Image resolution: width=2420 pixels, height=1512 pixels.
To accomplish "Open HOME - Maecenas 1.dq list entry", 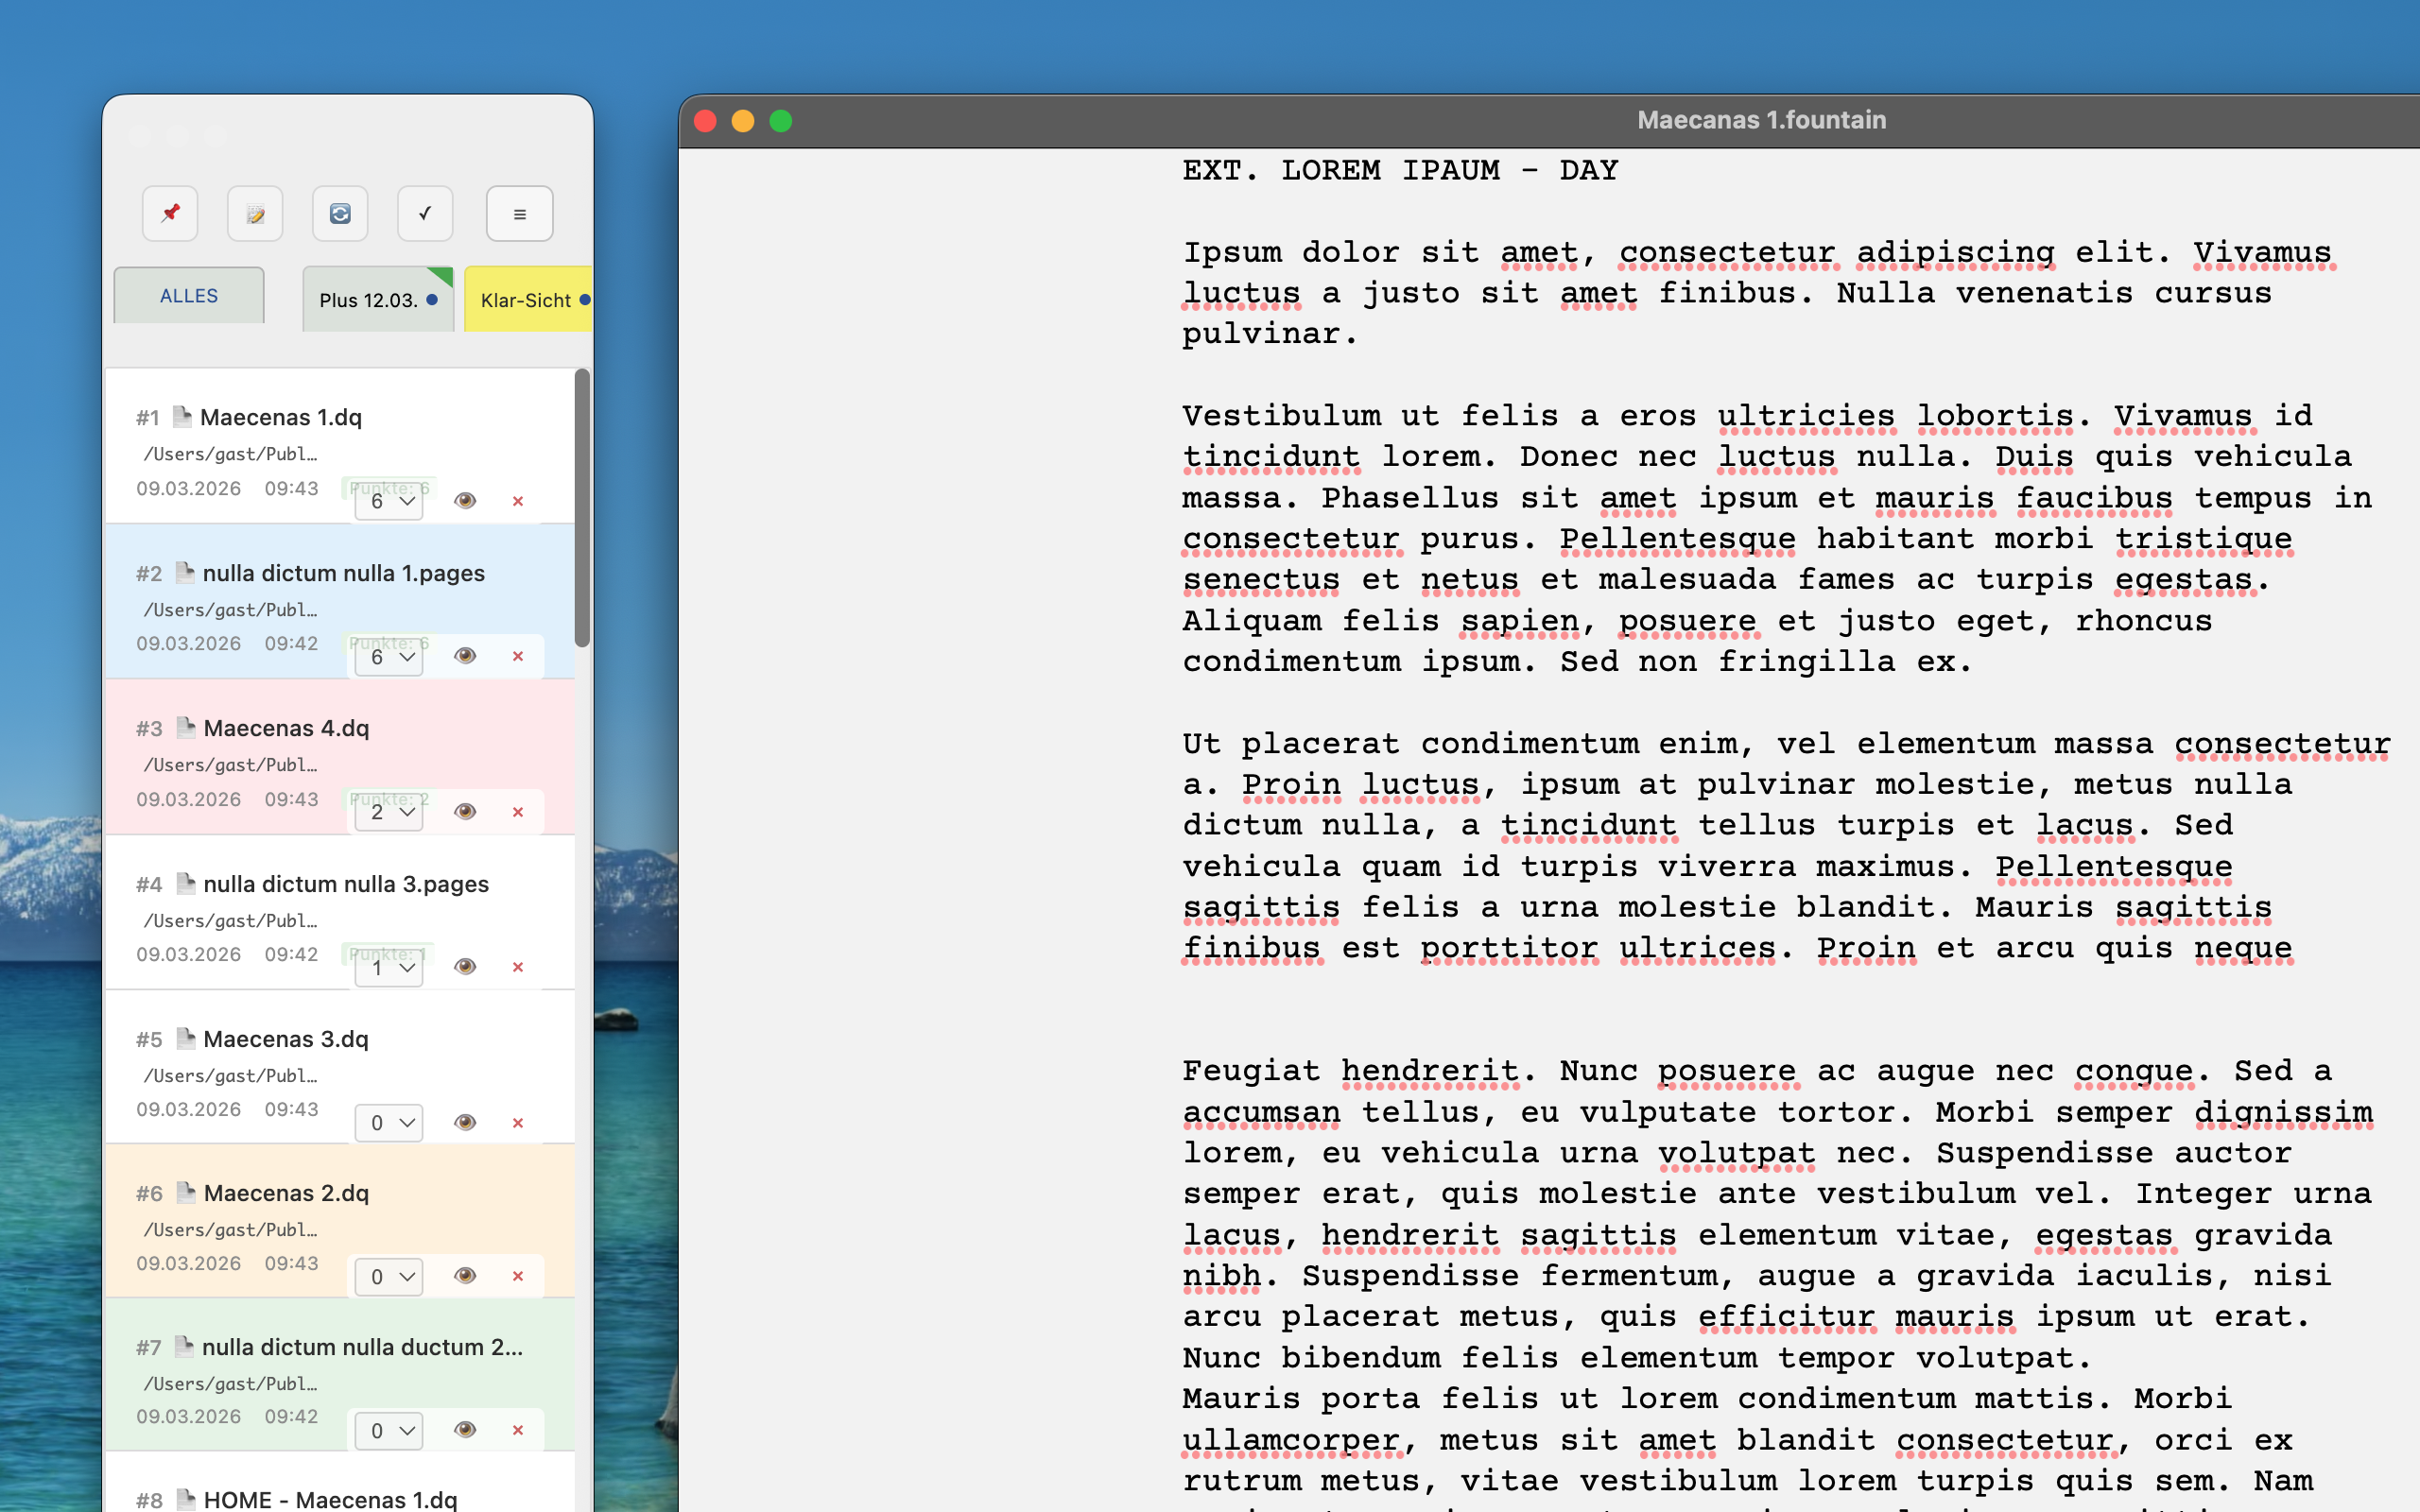I will (x=330, y=1498).
